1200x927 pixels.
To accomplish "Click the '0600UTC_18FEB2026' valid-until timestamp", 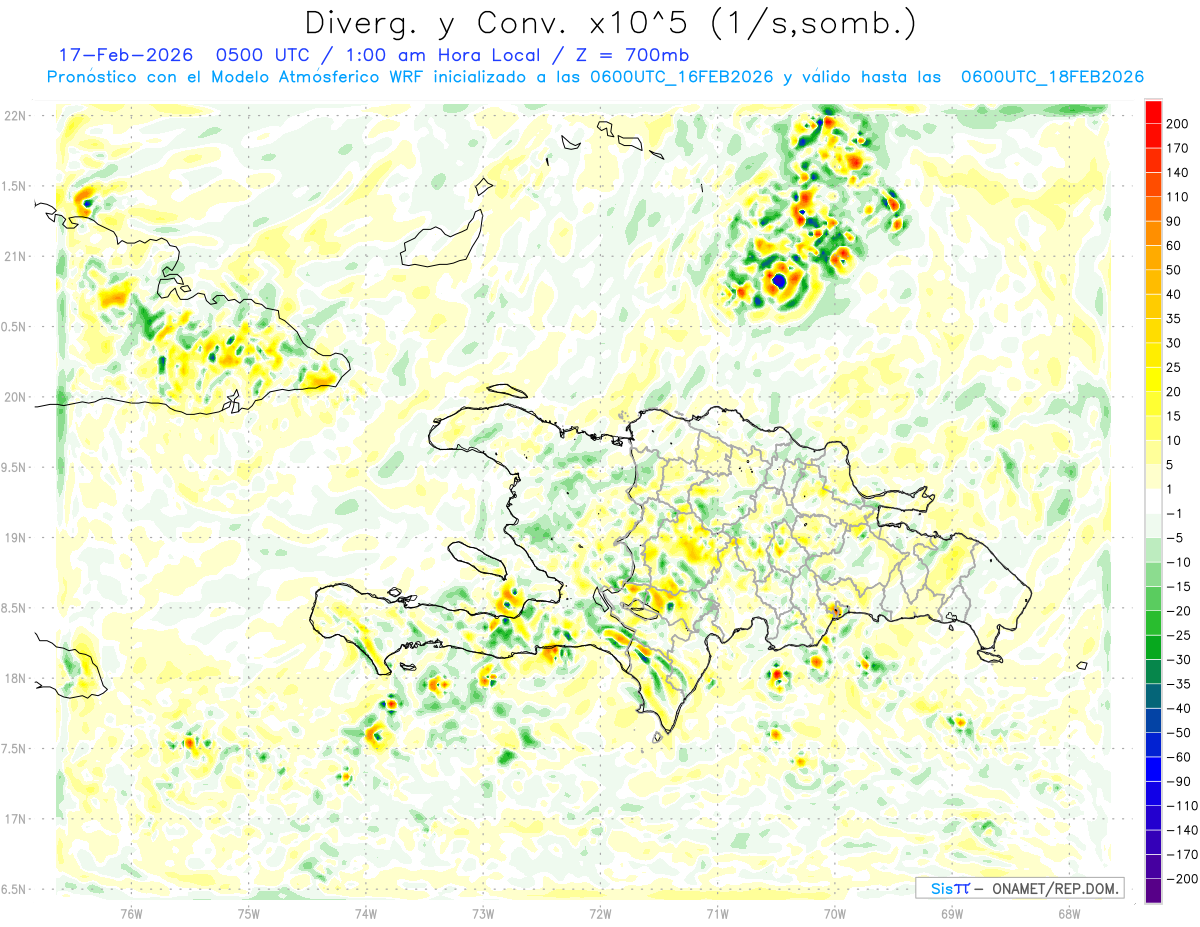I will point(1052,77).
